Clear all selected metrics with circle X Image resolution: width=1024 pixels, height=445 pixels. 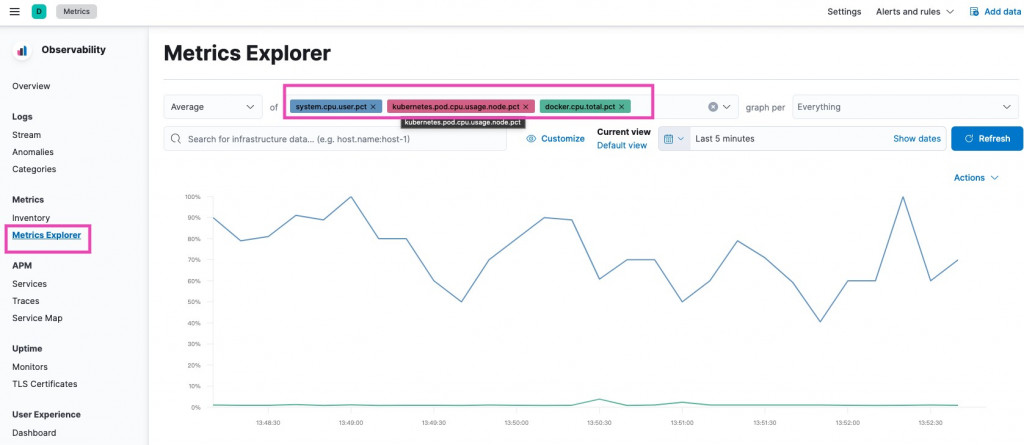pyautogui.click(x=713, y=107)
